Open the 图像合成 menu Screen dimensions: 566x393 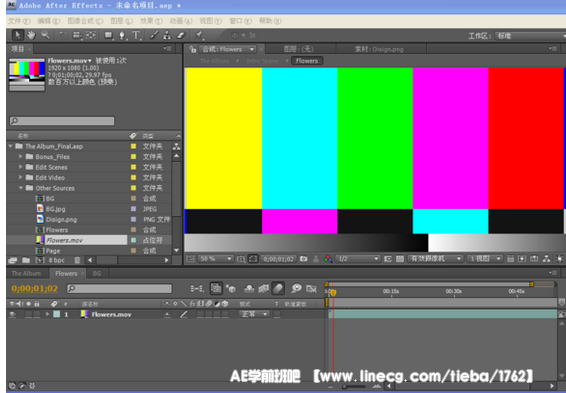tap(85, 21)
